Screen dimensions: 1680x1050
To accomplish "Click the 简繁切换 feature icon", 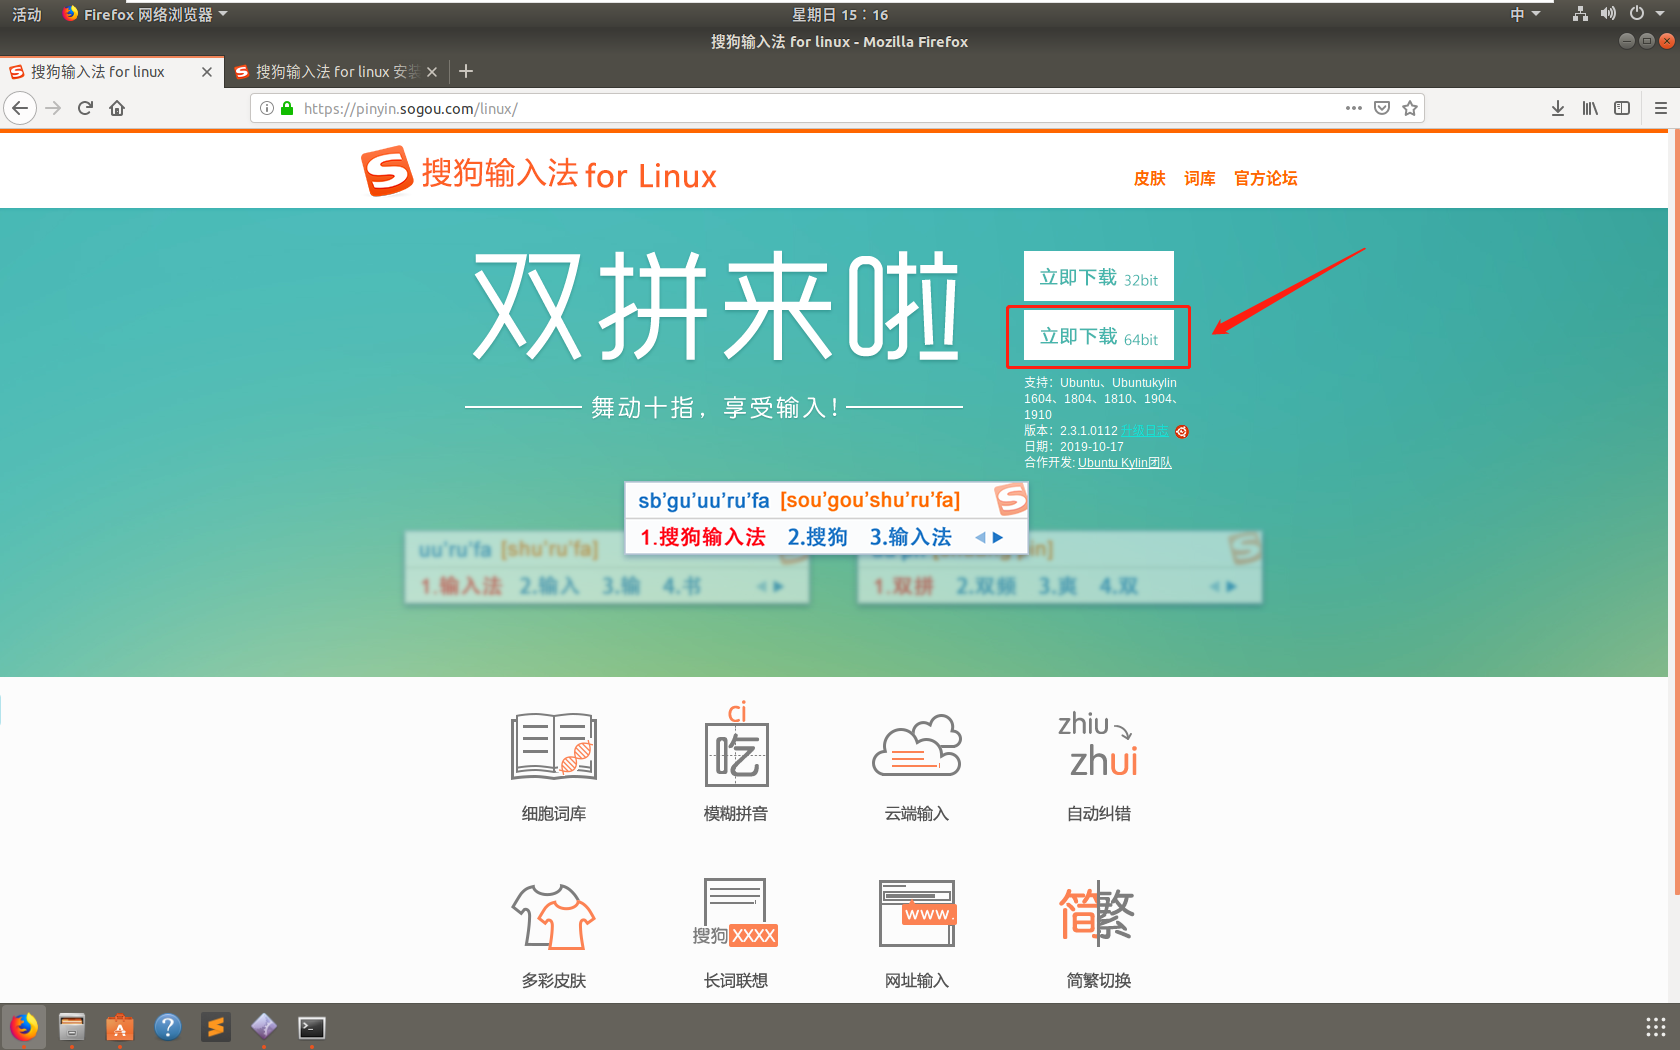I will pos(1097,913).
